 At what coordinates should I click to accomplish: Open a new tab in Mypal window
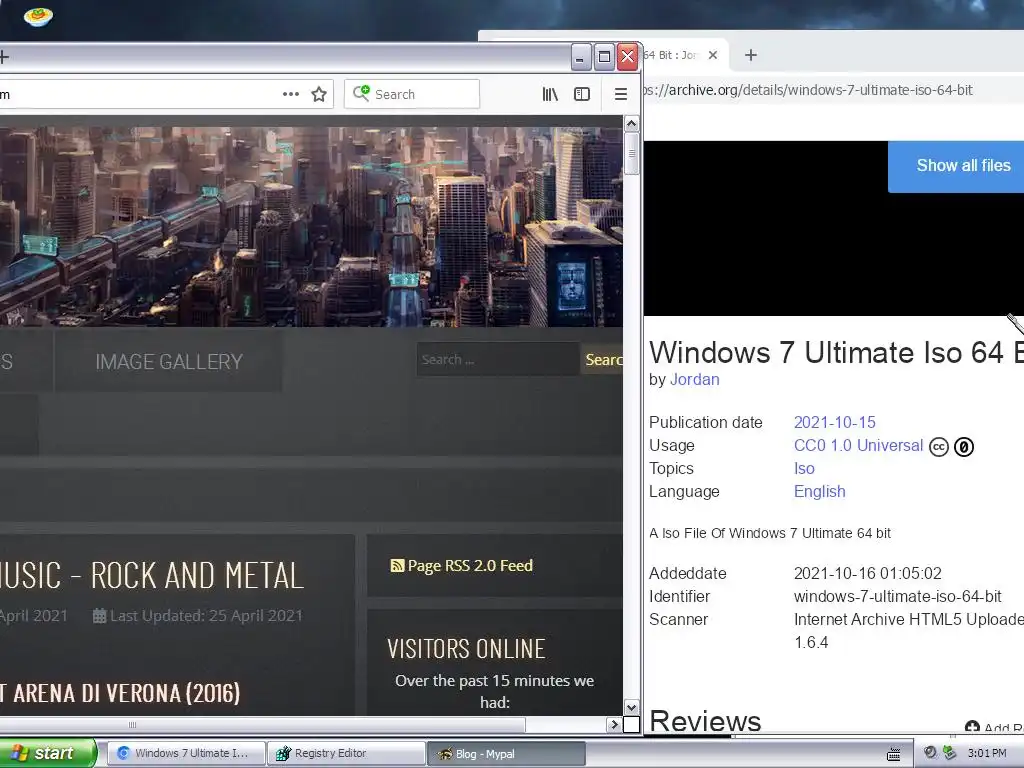(4, 57)
